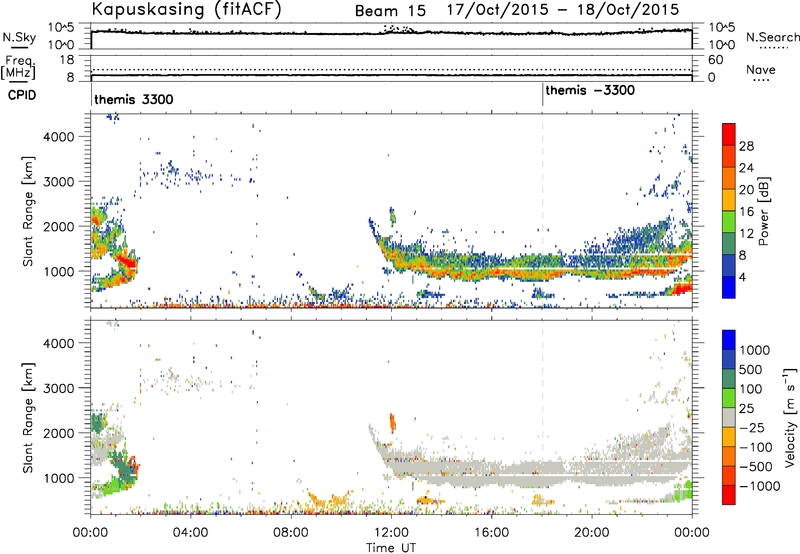Click '4000' tick on power panel axis
800x554 pixels.
59,137
